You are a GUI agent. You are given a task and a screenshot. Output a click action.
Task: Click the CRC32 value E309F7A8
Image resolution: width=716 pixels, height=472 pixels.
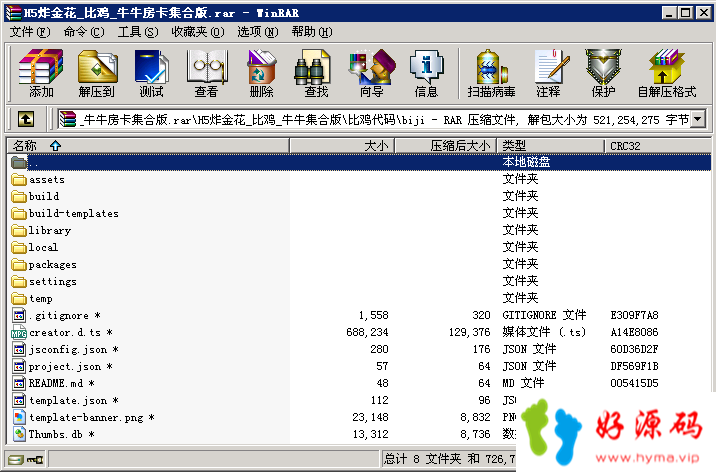click(x=634, y=315)
